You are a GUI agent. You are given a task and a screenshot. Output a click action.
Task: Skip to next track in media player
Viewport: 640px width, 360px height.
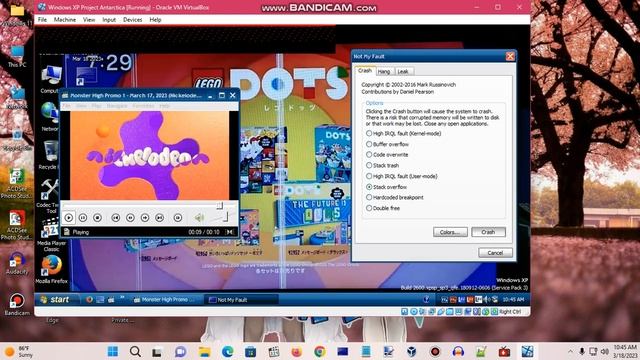pyautogui.click(x=160, y=218)
